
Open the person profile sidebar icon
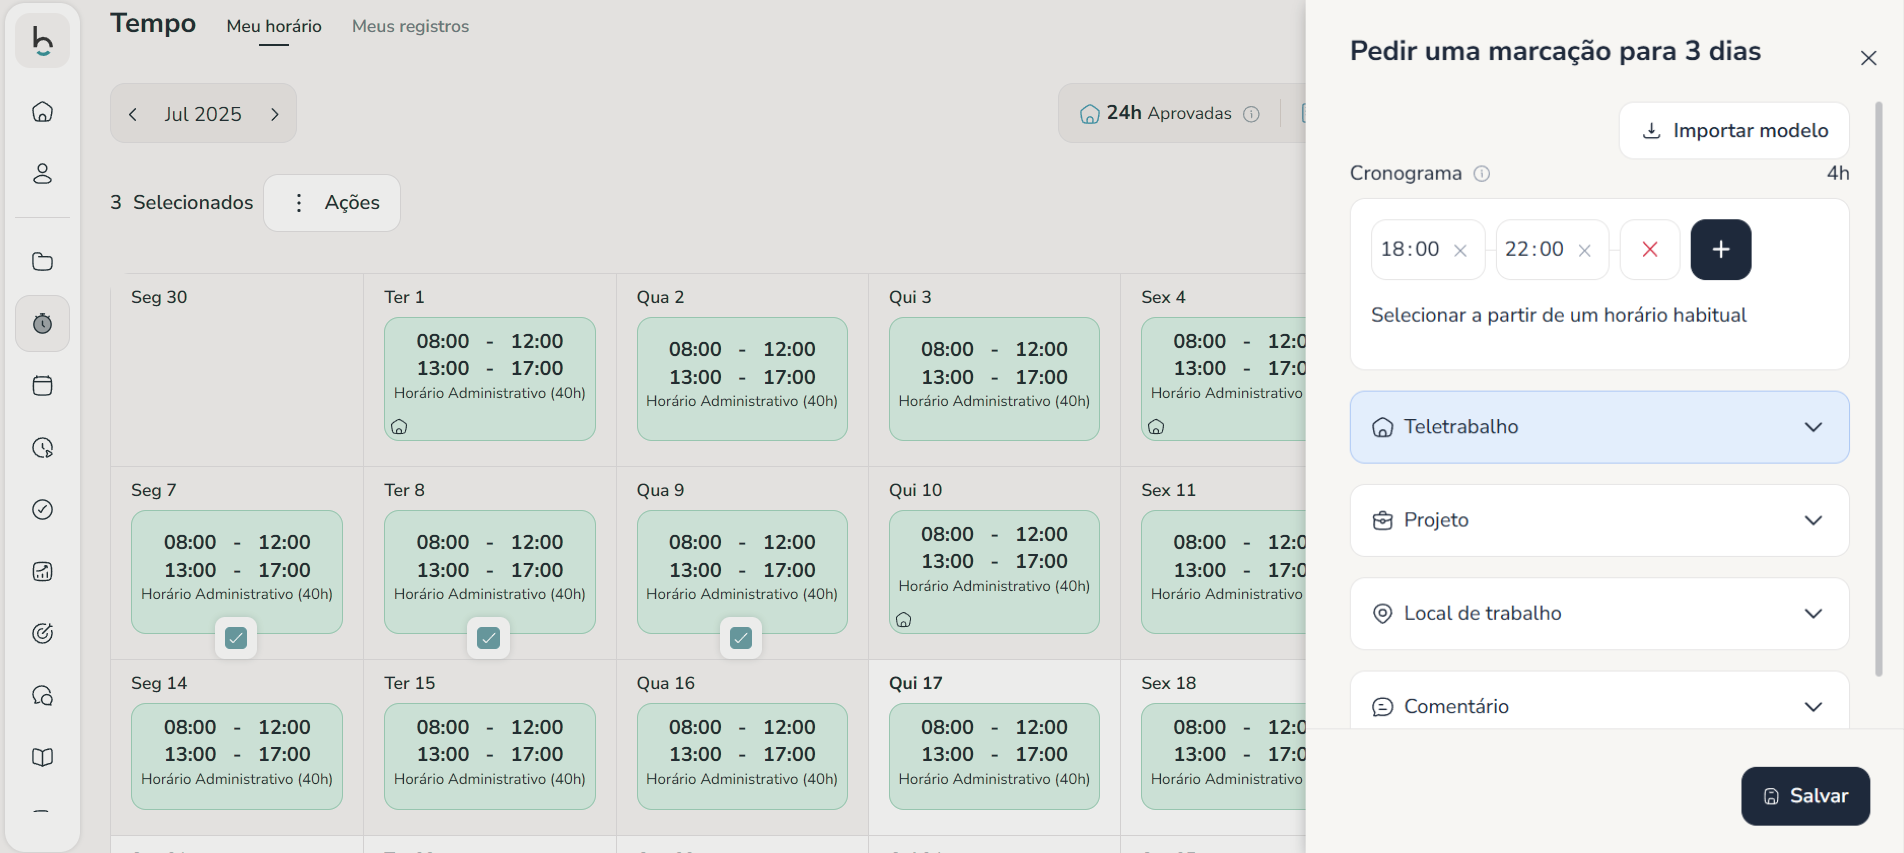coord(42,174)
